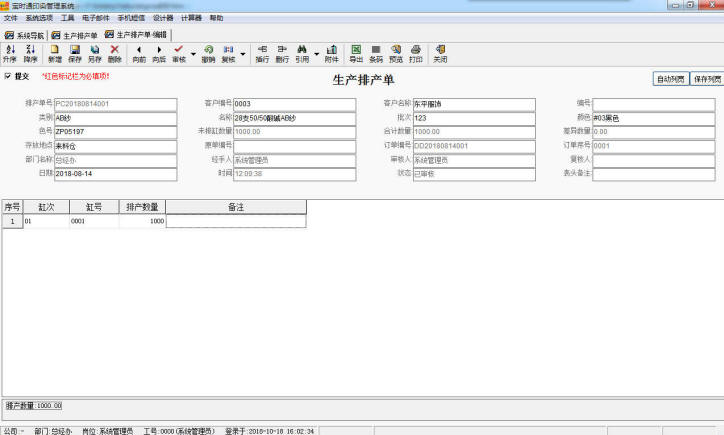Click the 排产数量 column header
The width and height of the screenshot is (724, 435).
pos(142,207)
